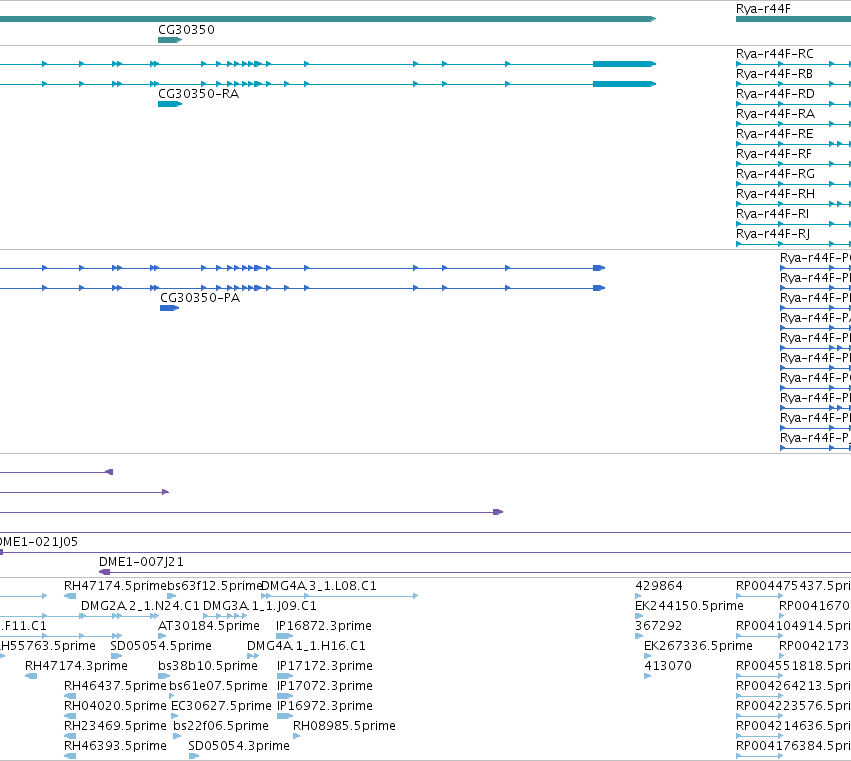This screenshot has height=761, width=851.
Task: Click the Rya-r44F-RE transcript label
Action: [774, 134]
